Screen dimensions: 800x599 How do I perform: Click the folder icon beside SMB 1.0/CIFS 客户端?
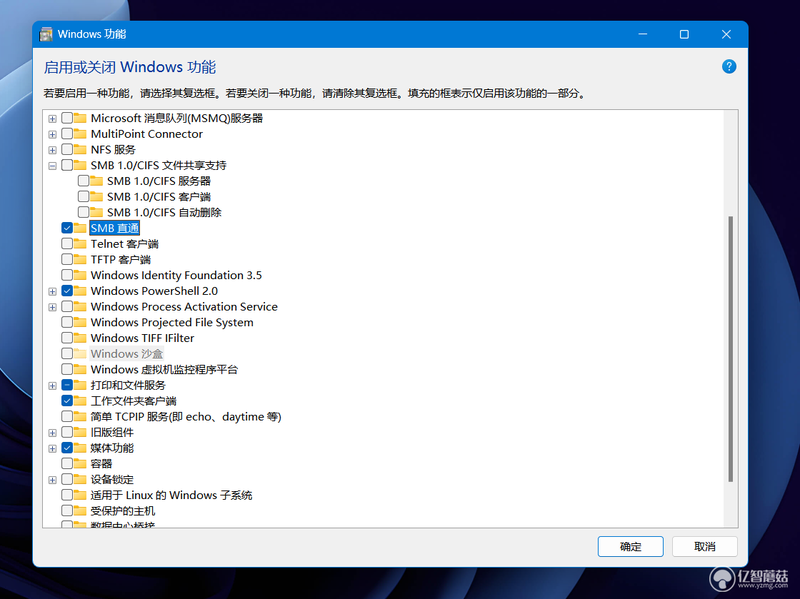[x=96, y=197]
